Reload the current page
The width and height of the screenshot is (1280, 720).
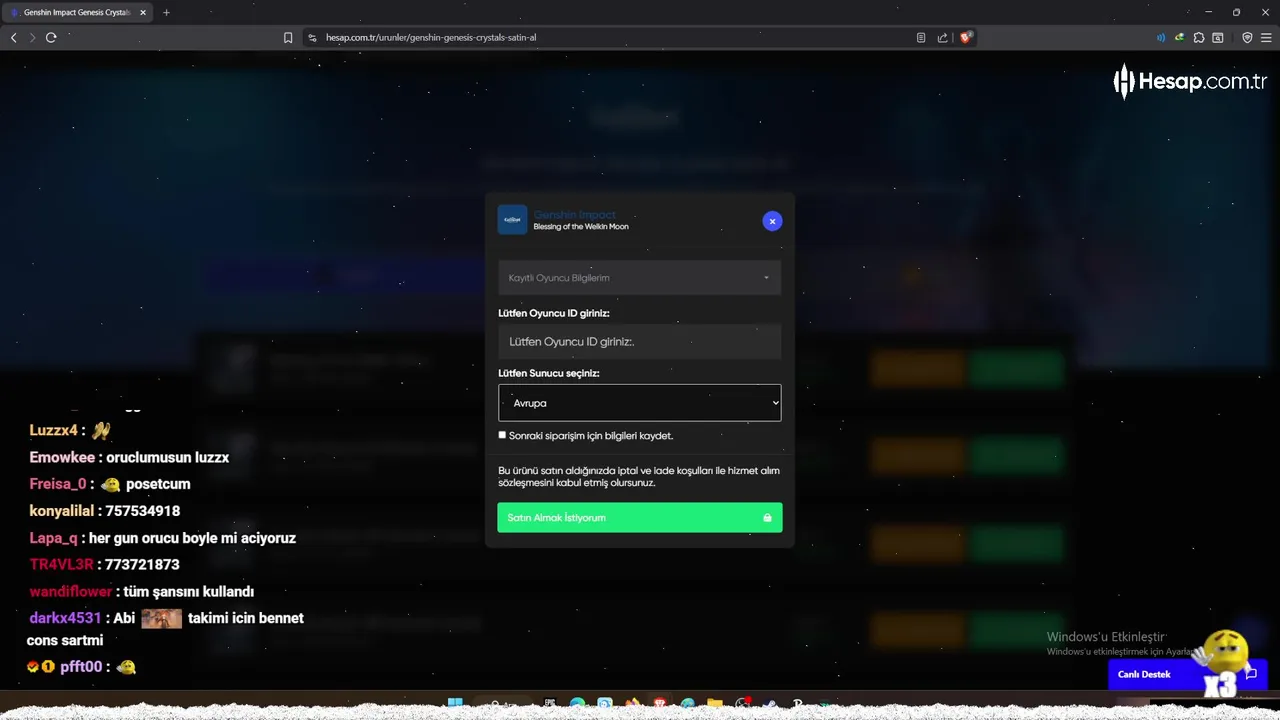(x=51, y=37)
